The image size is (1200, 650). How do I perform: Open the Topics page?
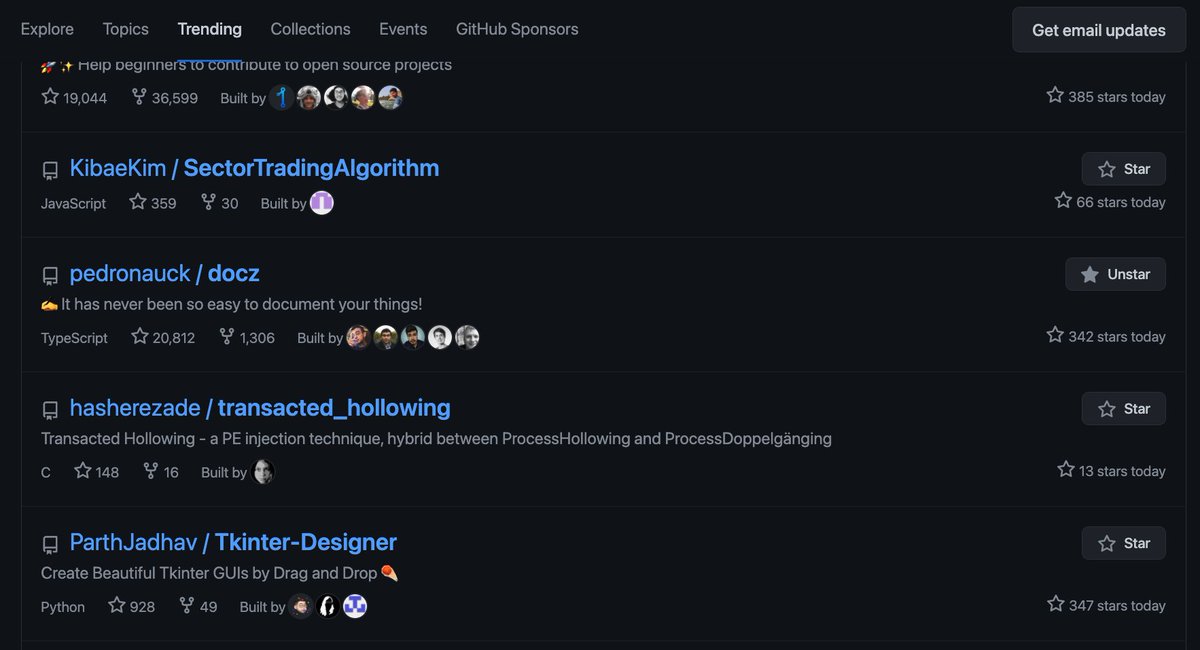coord(125,29)
